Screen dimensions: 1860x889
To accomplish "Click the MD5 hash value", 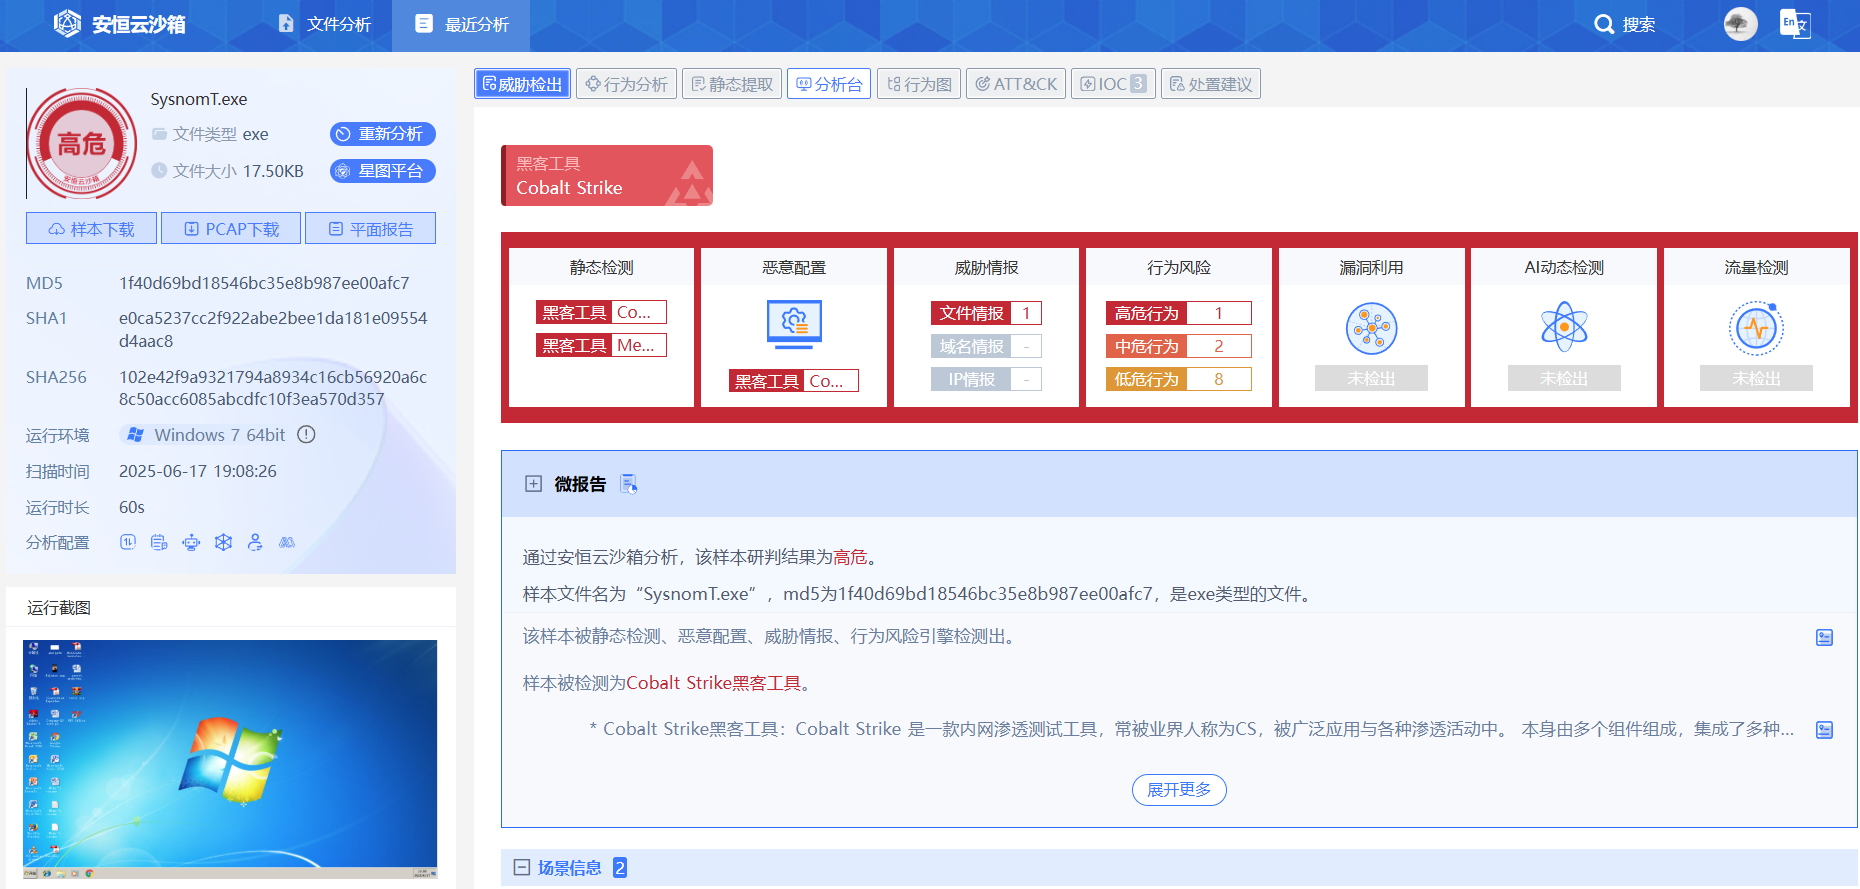I will tap(264, 283).
